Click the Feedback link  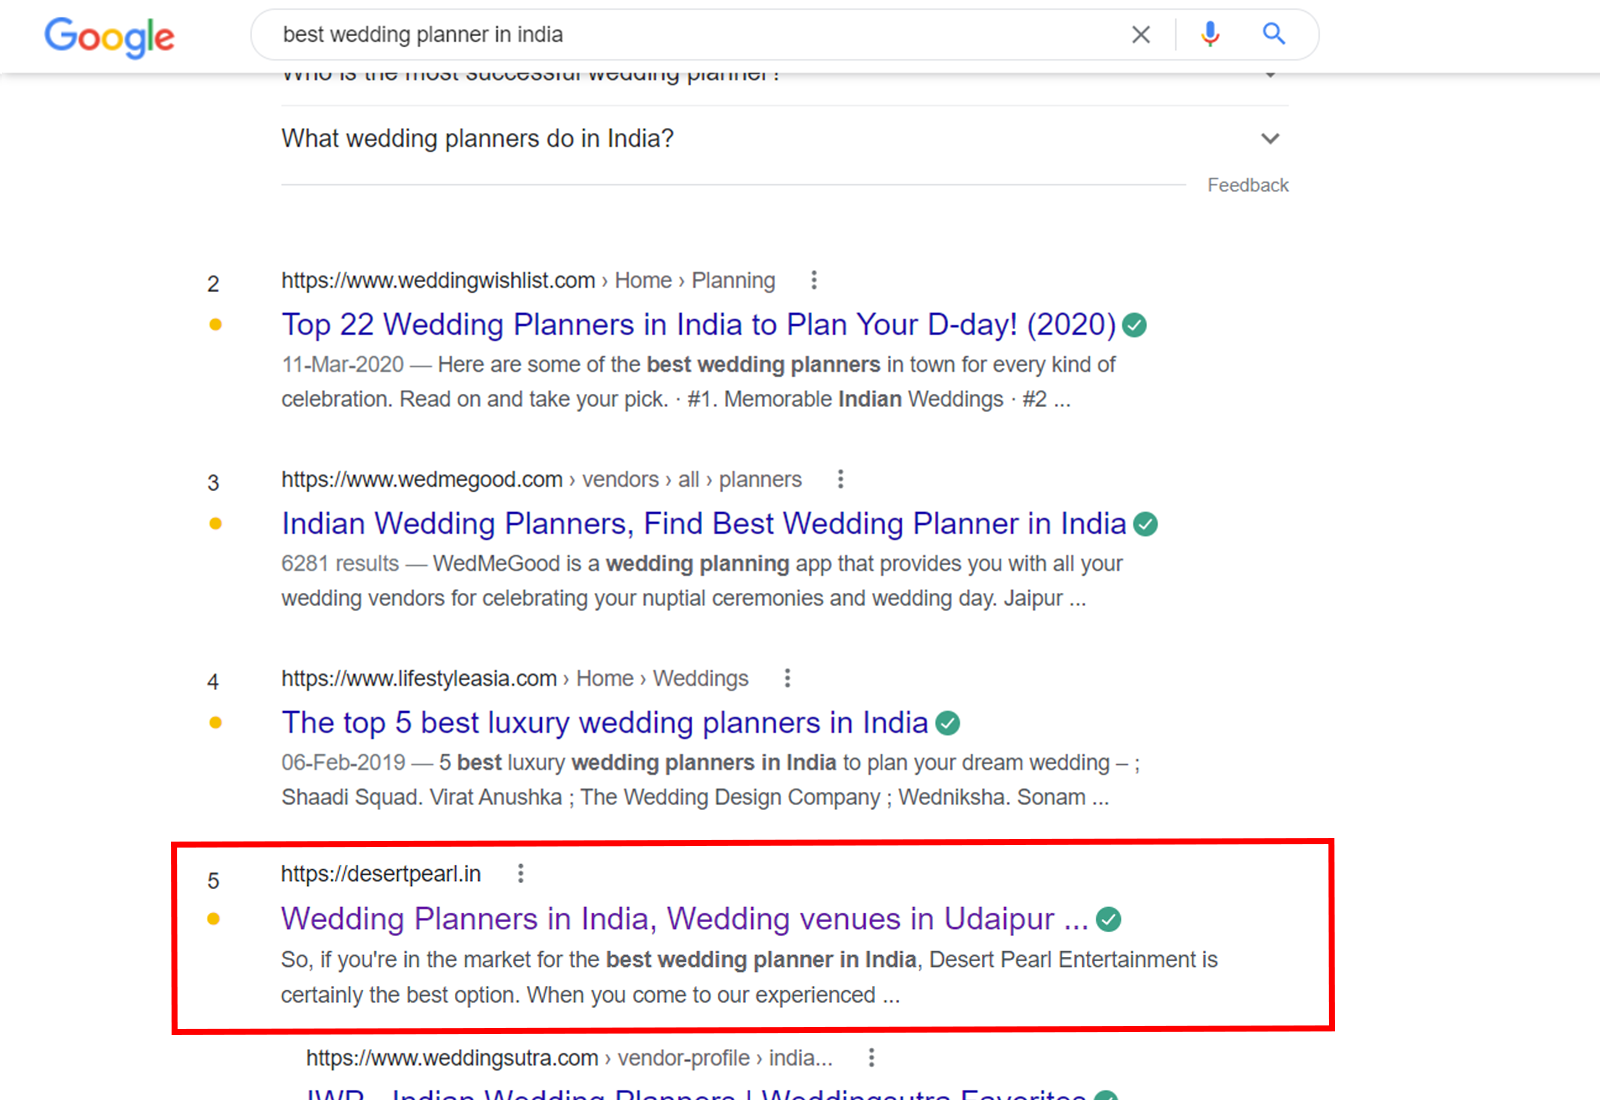(x=1247, y=185)
